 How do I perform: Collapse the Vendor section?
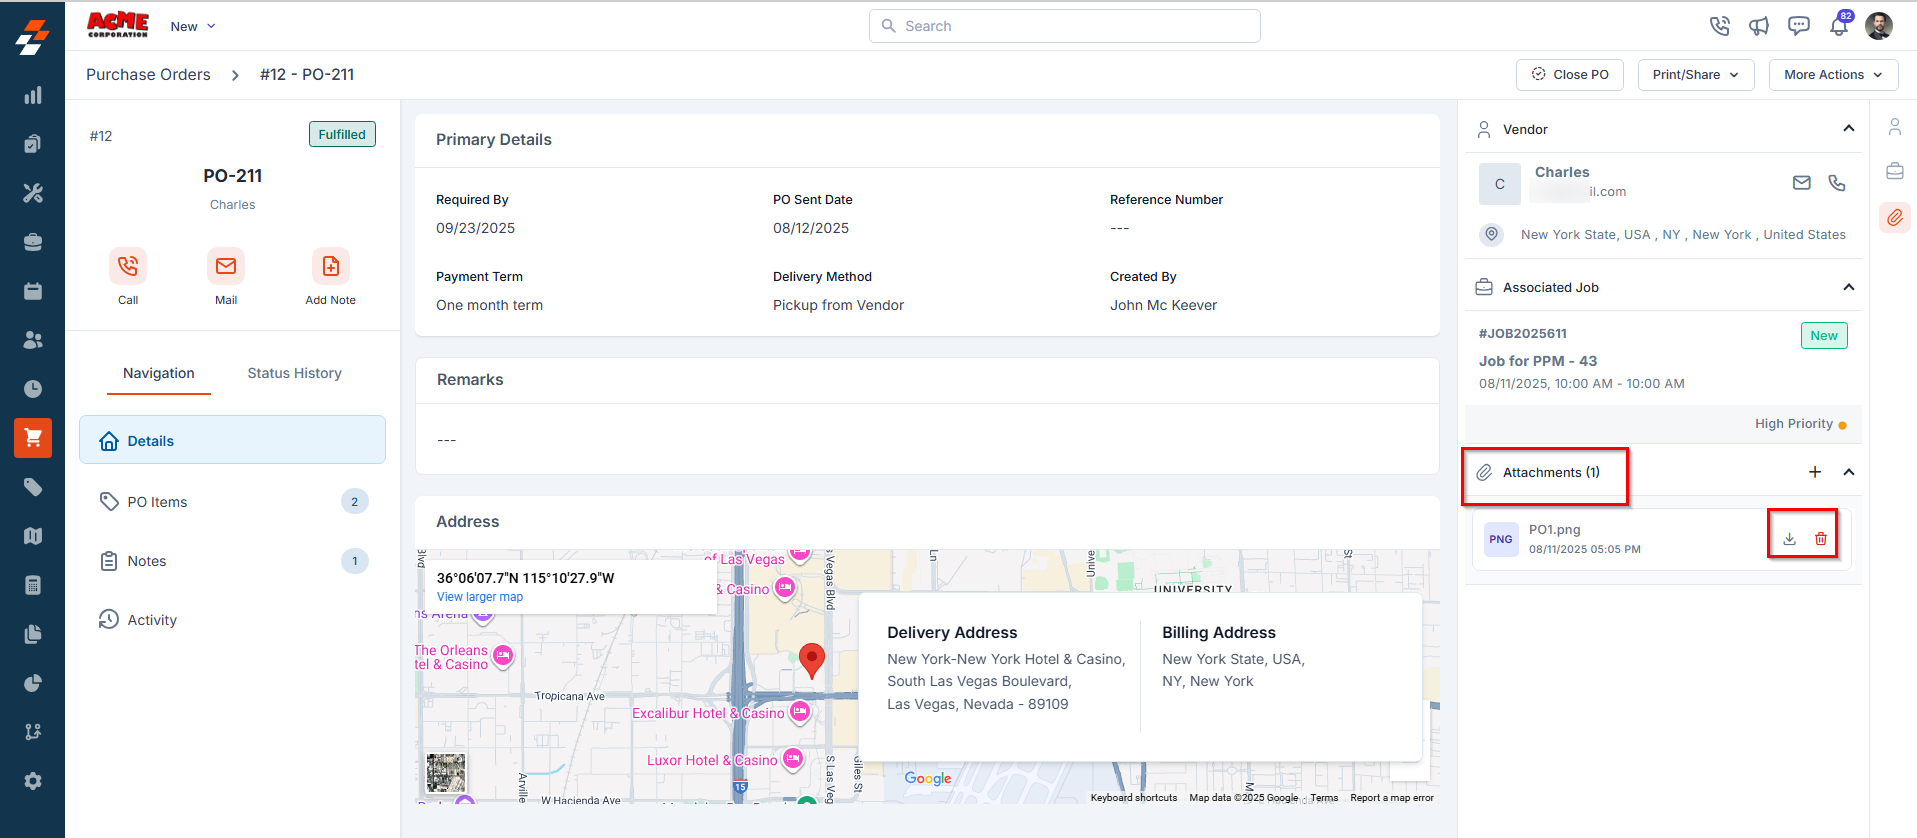(x=1848, y=129)
